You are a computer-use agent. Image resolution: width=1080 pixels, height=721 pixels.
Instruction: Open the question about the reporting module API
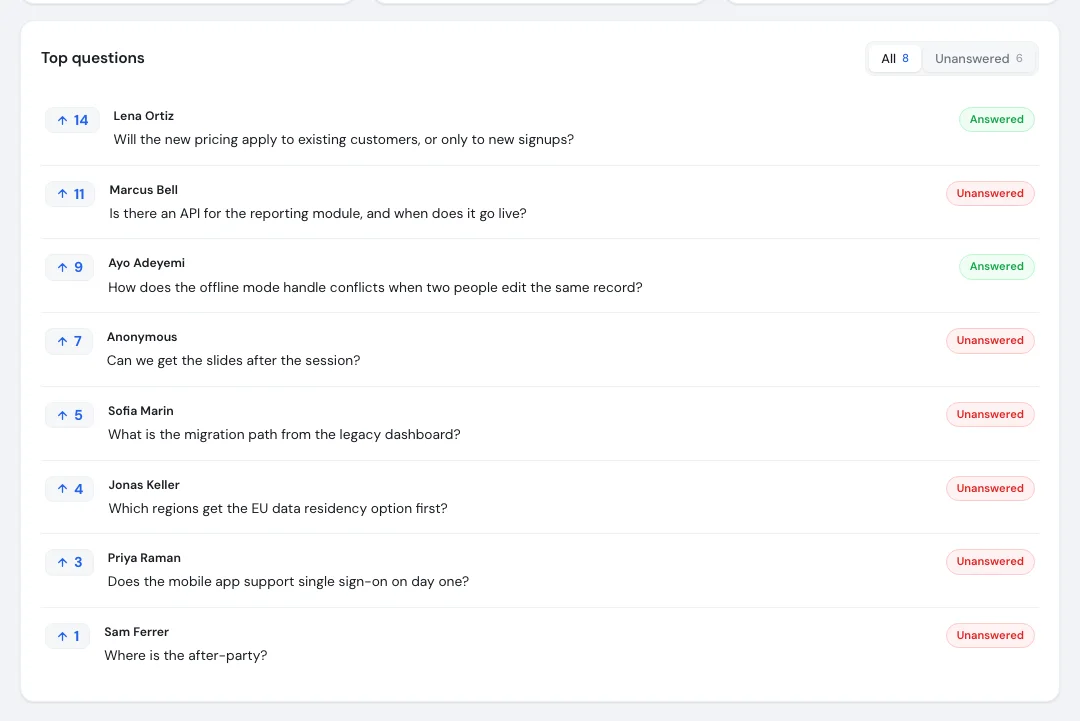pos(318,213)
